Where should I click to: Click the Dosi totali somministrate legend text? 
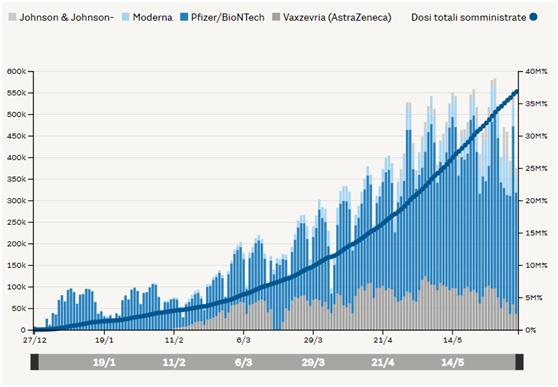point(469,17)
